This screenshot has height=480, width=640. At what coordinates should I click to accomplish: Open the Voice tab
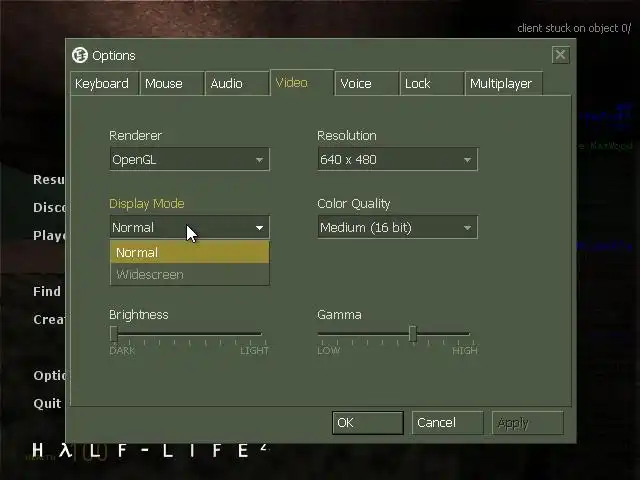click(367, 83)
